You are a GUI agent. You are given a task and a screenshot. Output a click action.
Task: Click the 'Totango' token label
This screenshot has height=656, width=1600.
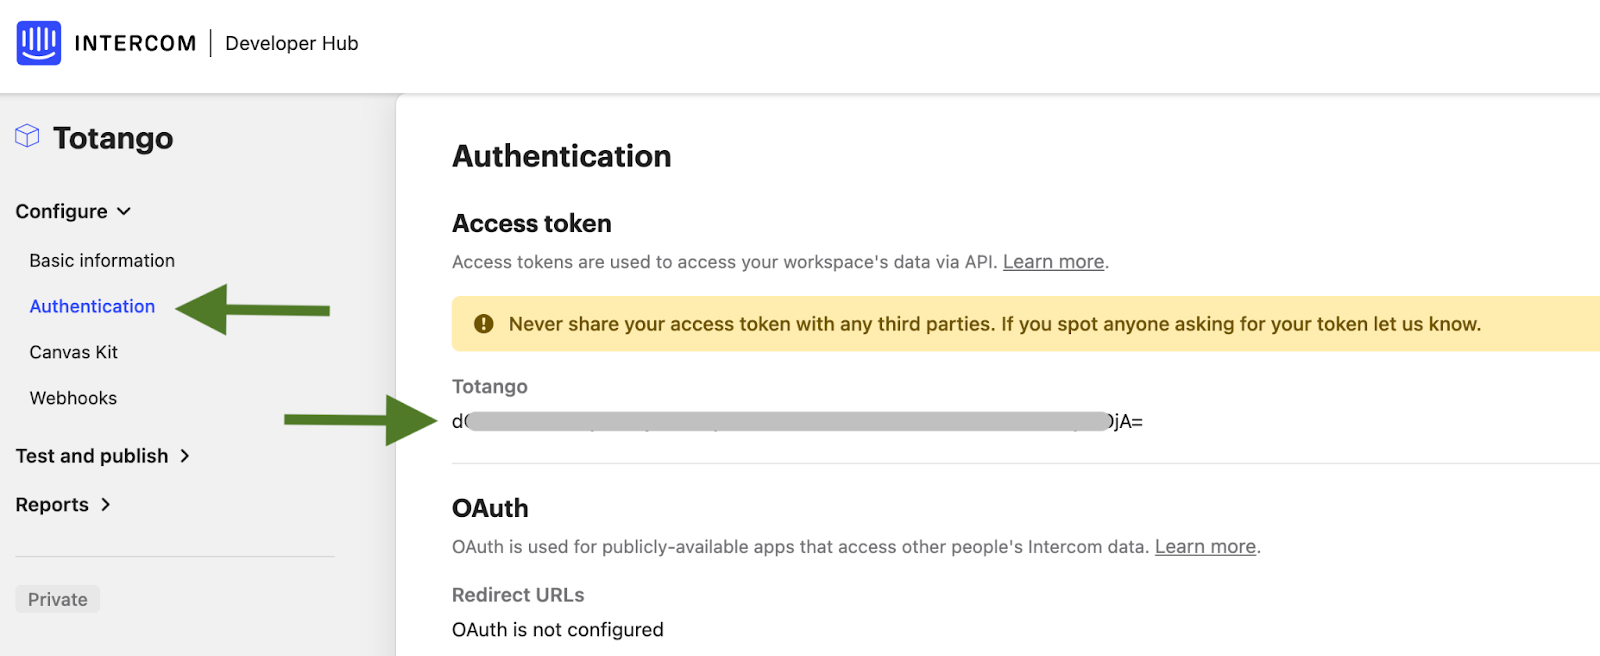pyautogui.click(x=490, y=386)
